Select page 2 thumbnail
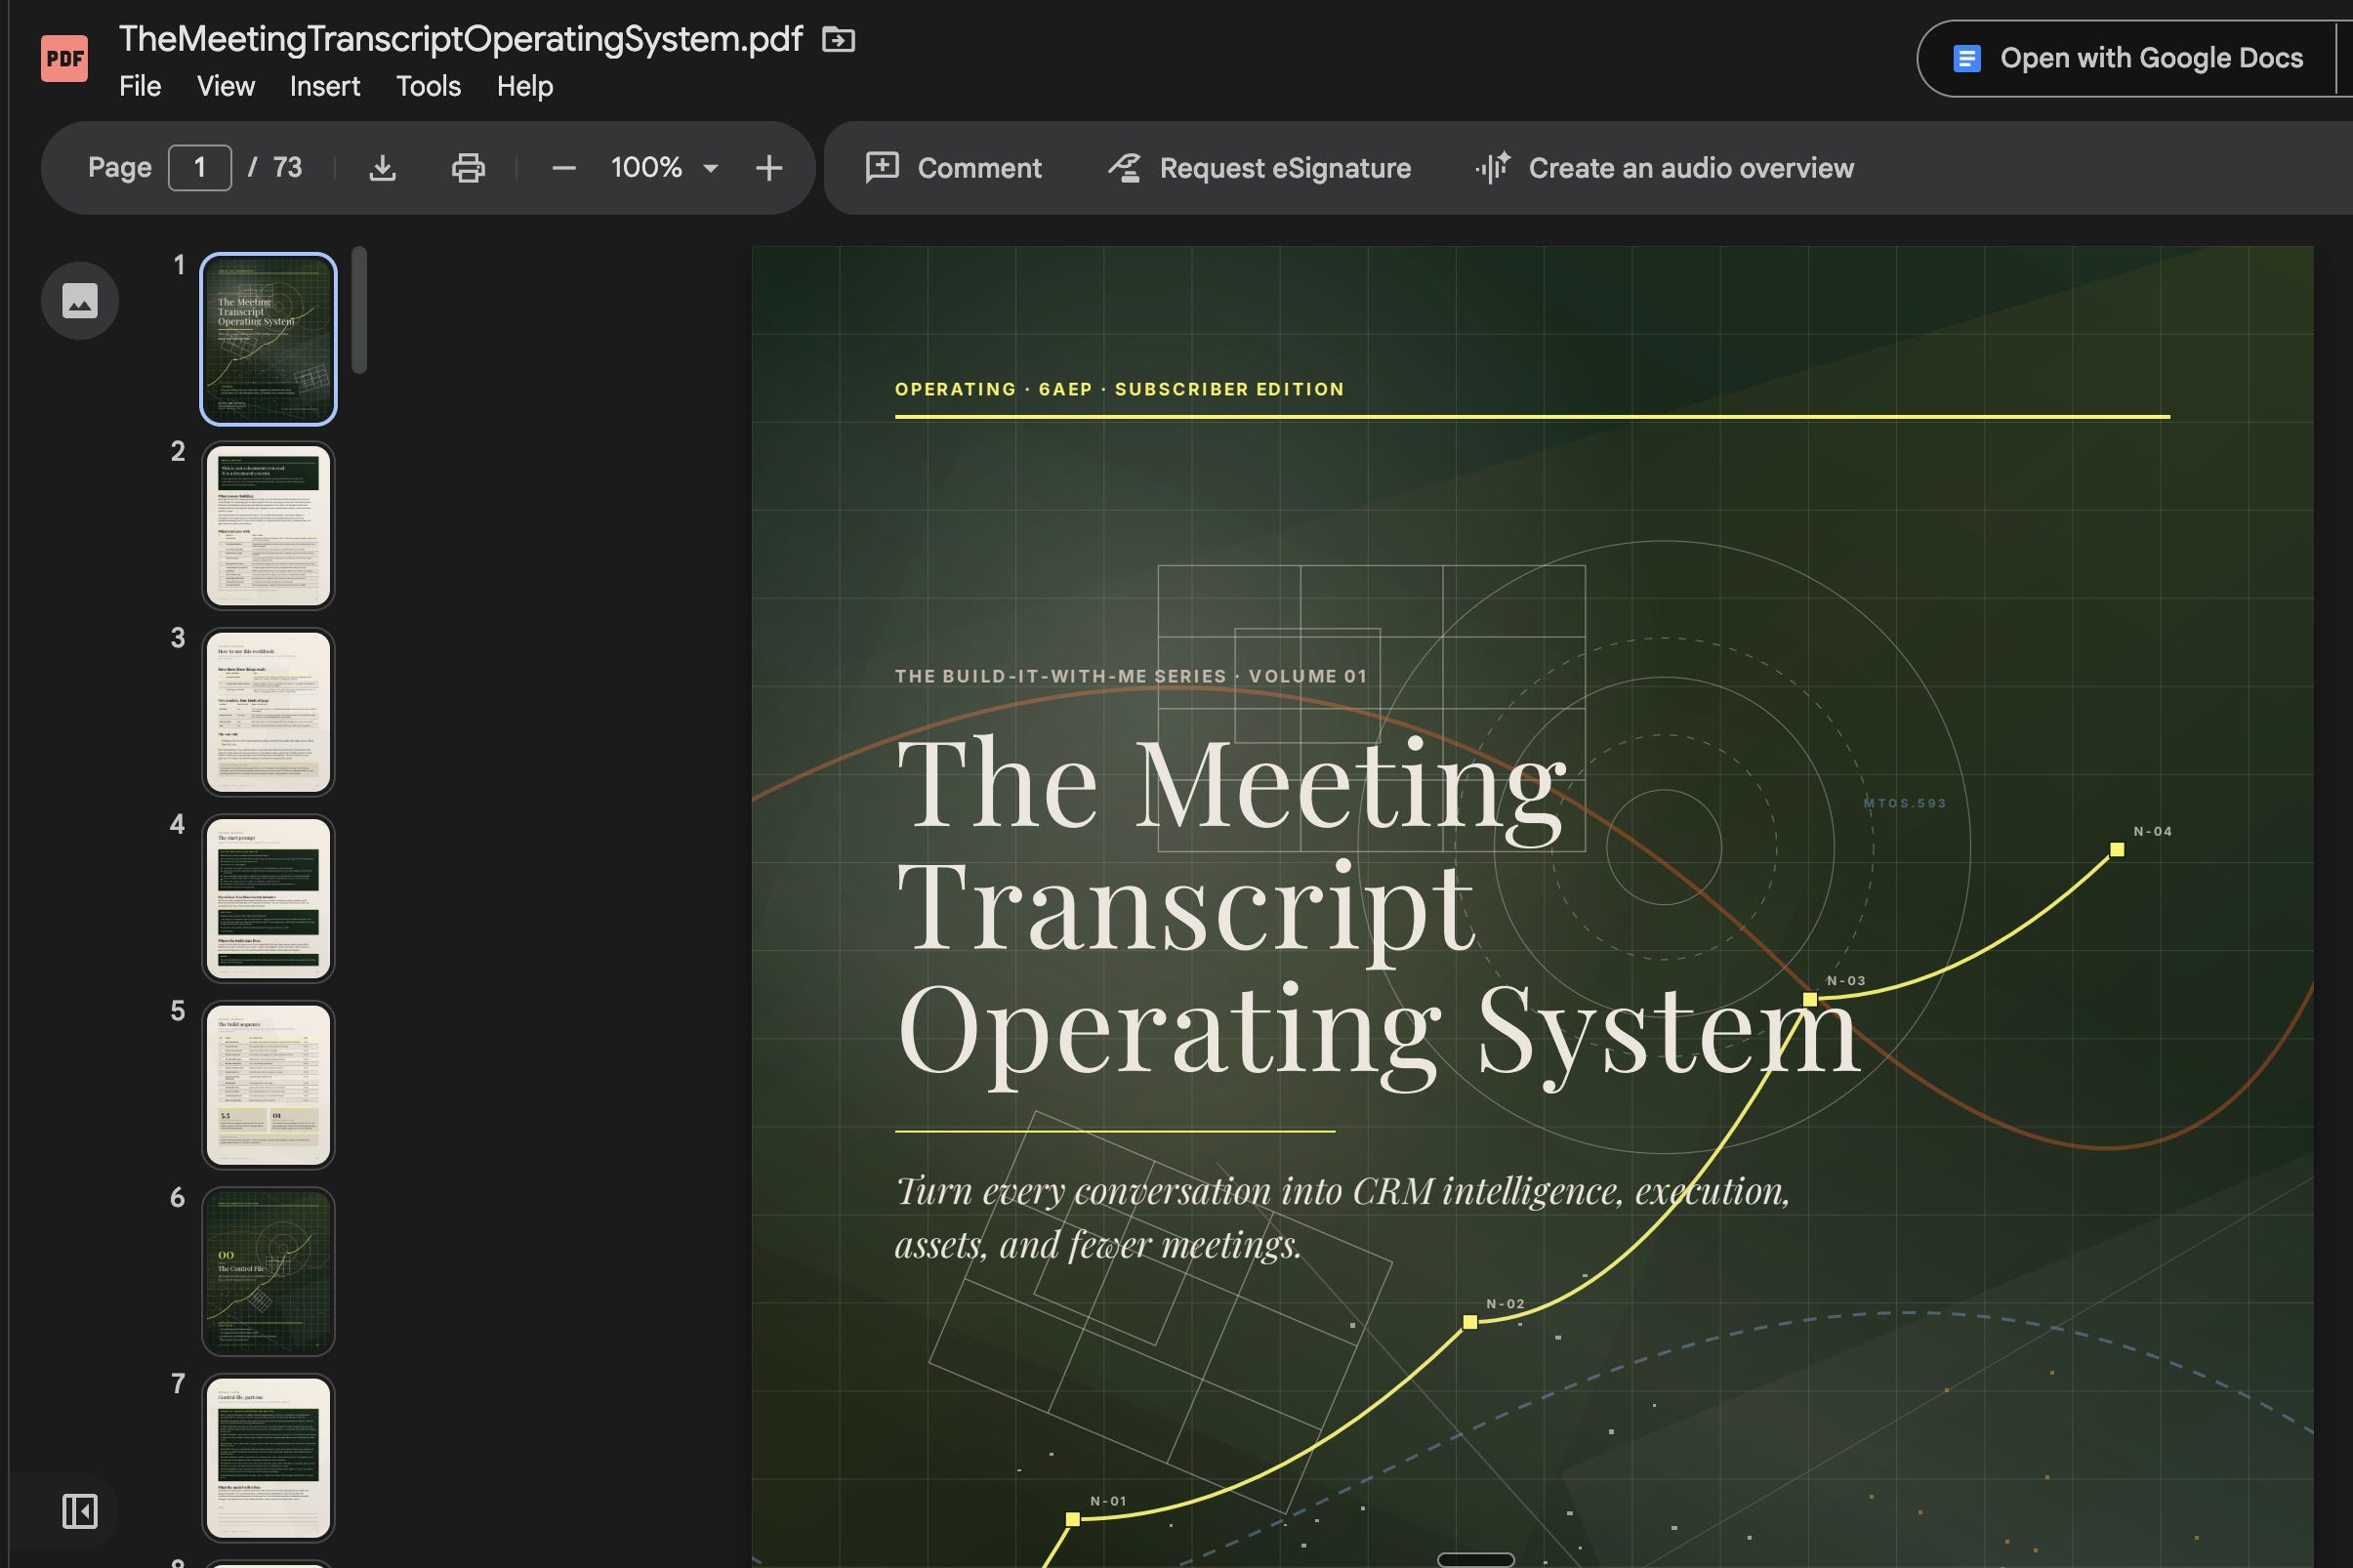The width and height of the screenshot is (2353, 1568). pos(268,526)
